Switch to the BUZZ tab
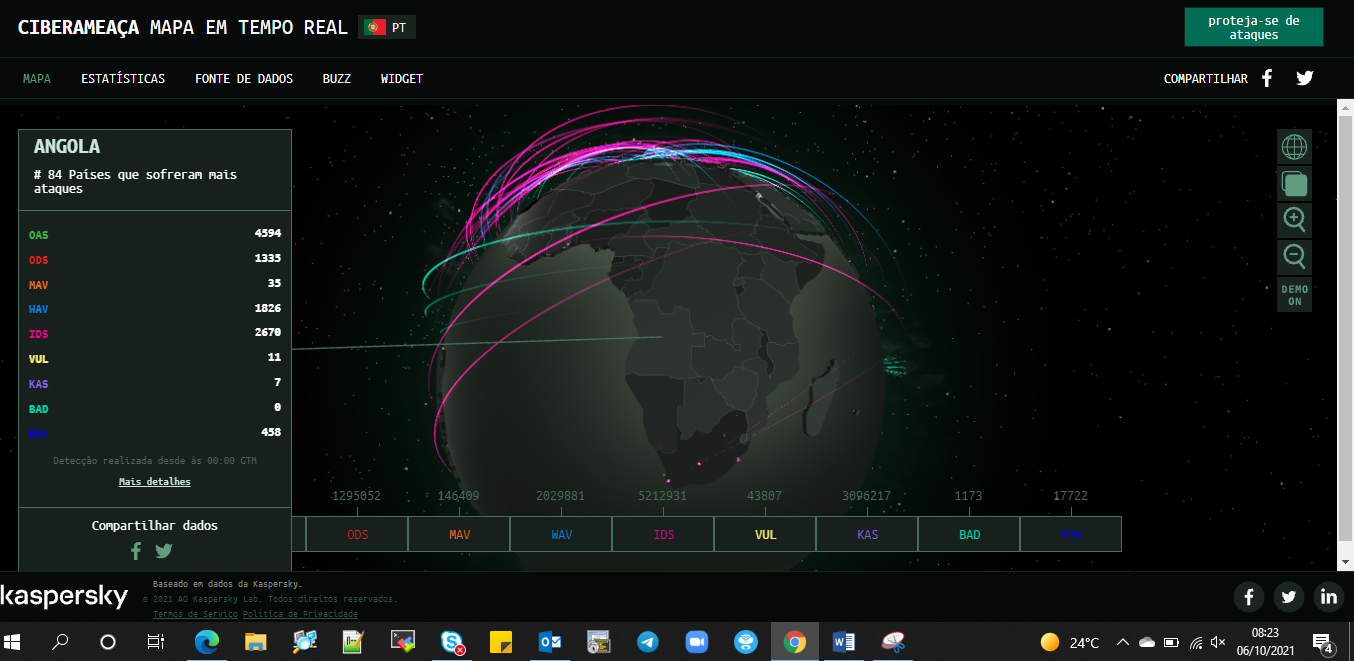 point(337,79)
